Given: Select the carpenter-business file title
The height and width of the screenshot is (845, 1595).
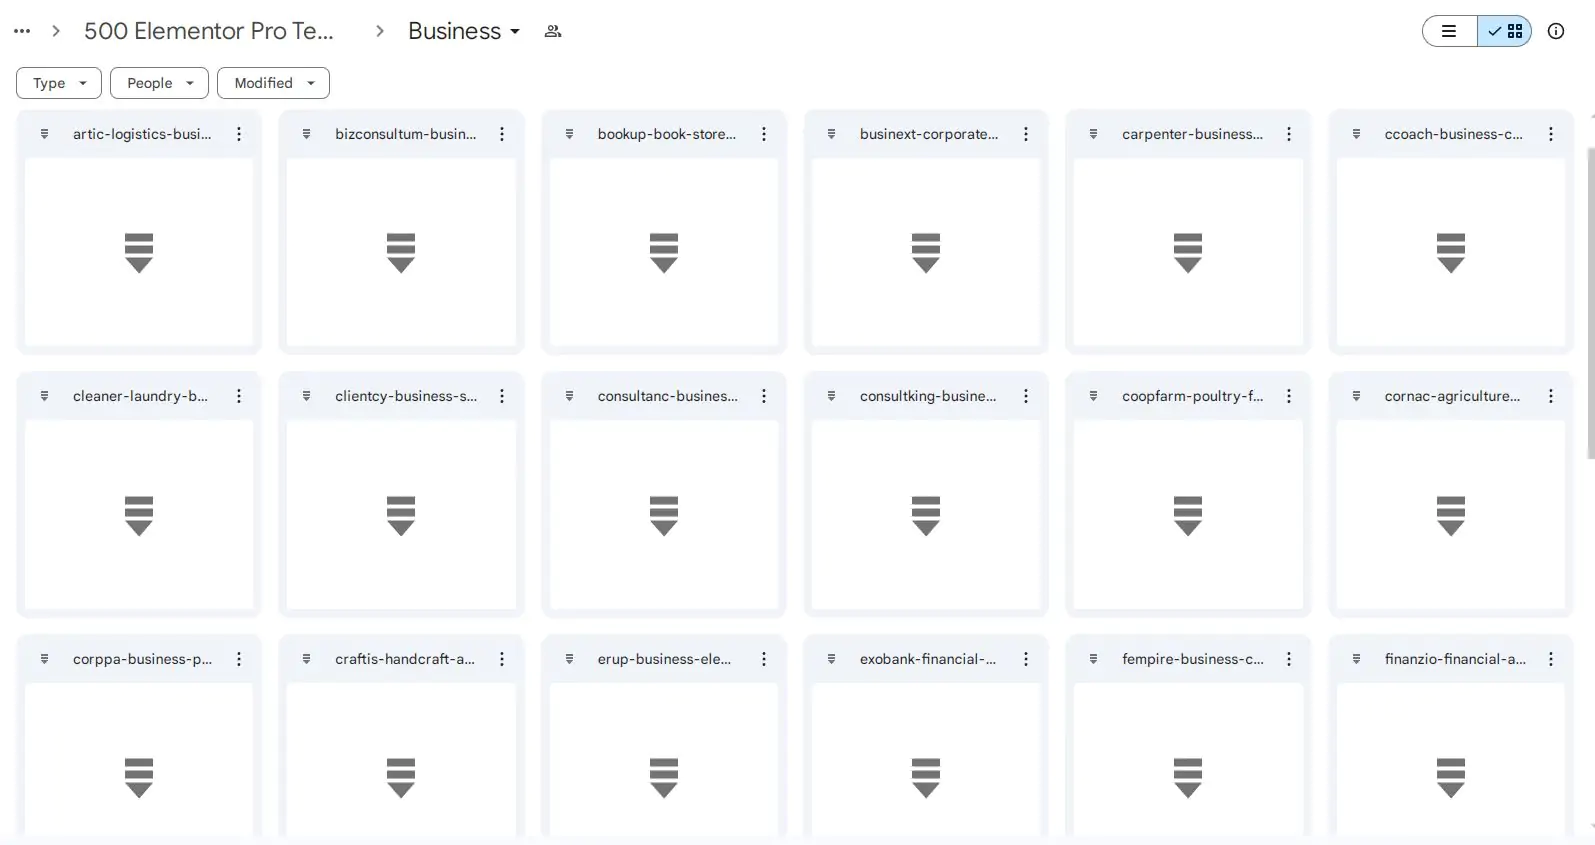Looking at the screenshot, I should pos(1192,134).
